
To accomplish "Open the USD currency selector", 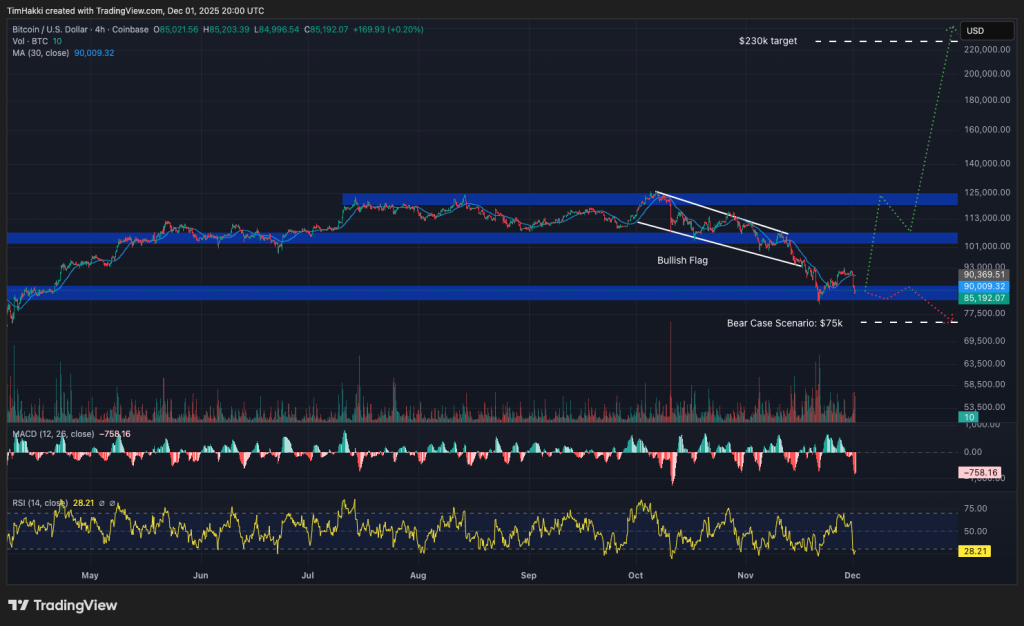I will point(974,31).
